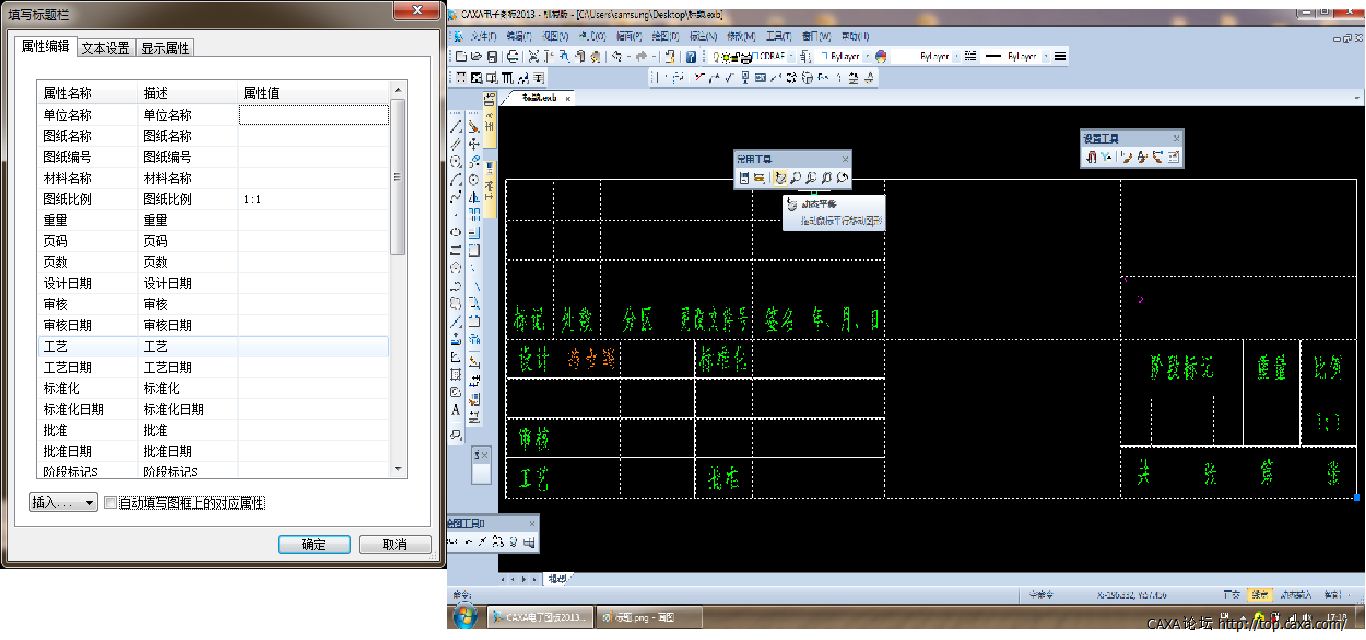This screenshot has height=640, width=1366.
Task: Open the 显示属性 tab
Action: [x=165, y=48]
